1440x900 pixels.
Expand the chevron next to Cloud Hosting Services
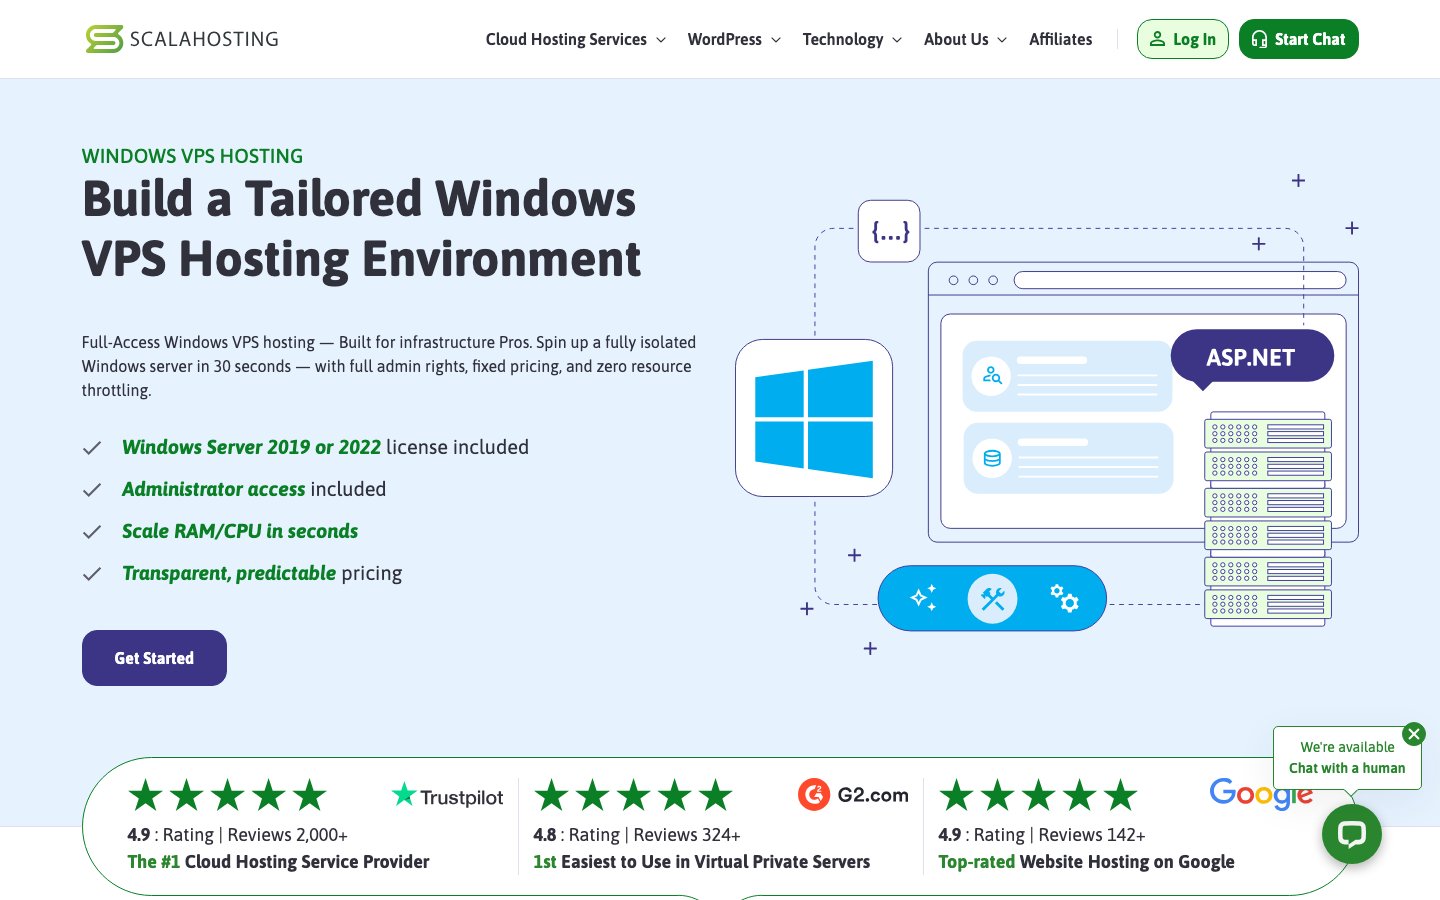tap(660, 40)
